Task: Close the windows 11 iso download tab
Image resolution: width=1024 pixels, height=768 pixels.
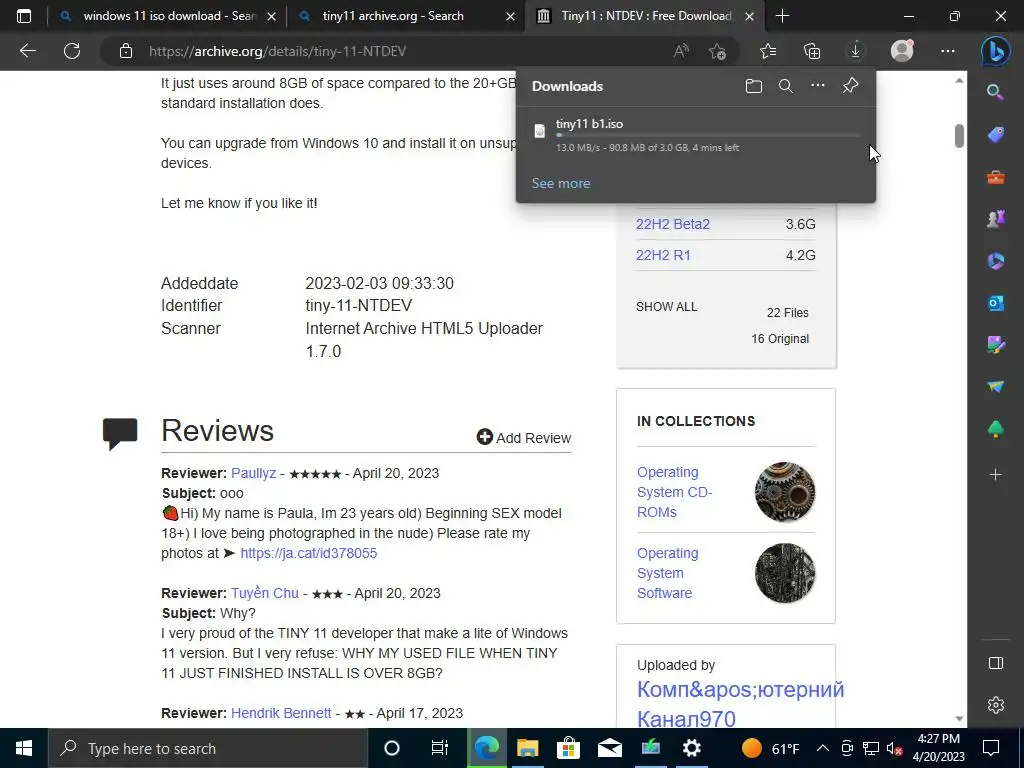Action: [272, 16]
